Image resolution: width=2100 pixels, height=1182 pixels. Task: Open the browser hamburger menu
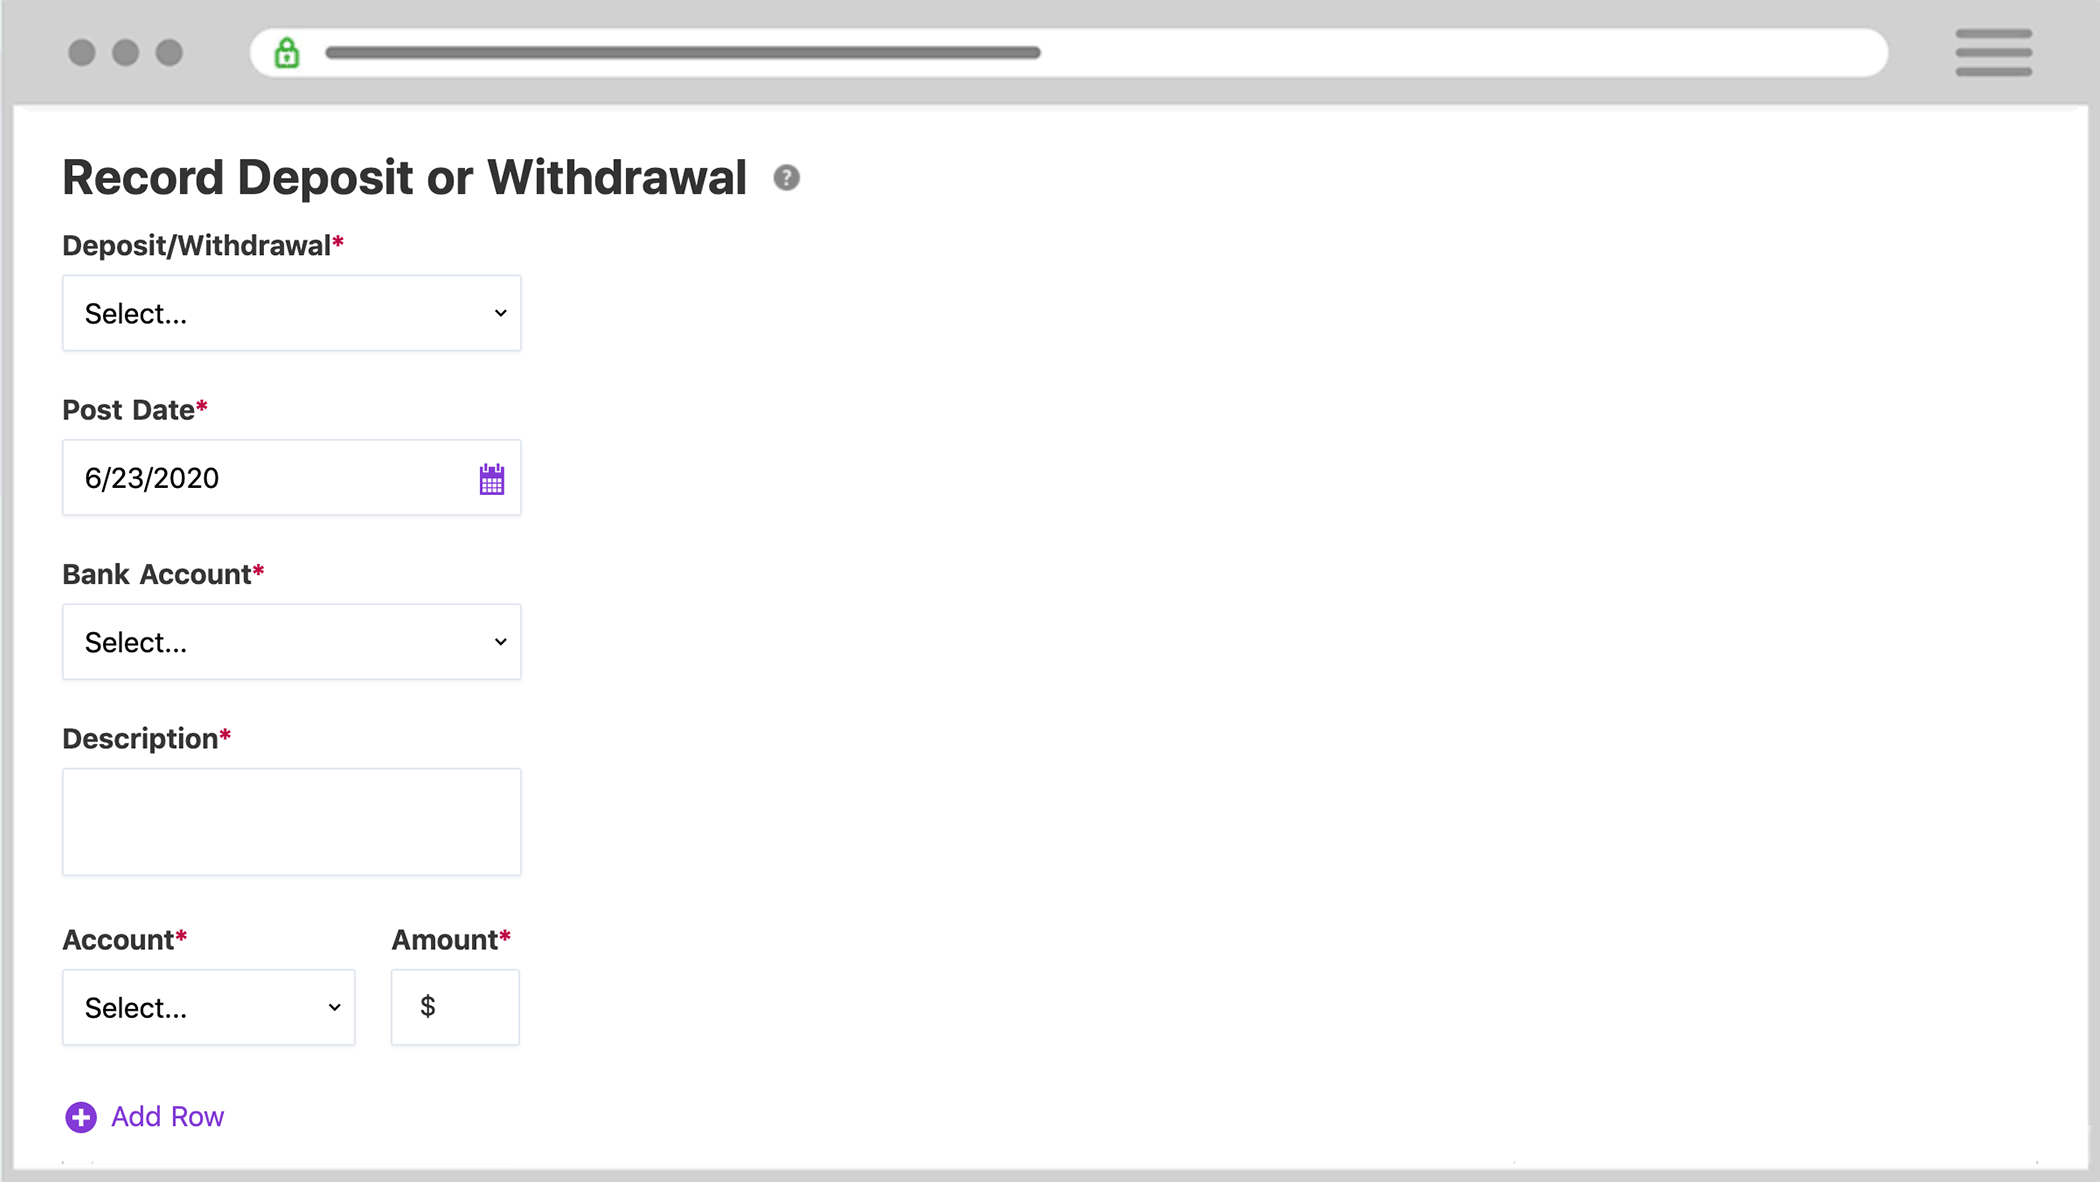(1993, 52)
